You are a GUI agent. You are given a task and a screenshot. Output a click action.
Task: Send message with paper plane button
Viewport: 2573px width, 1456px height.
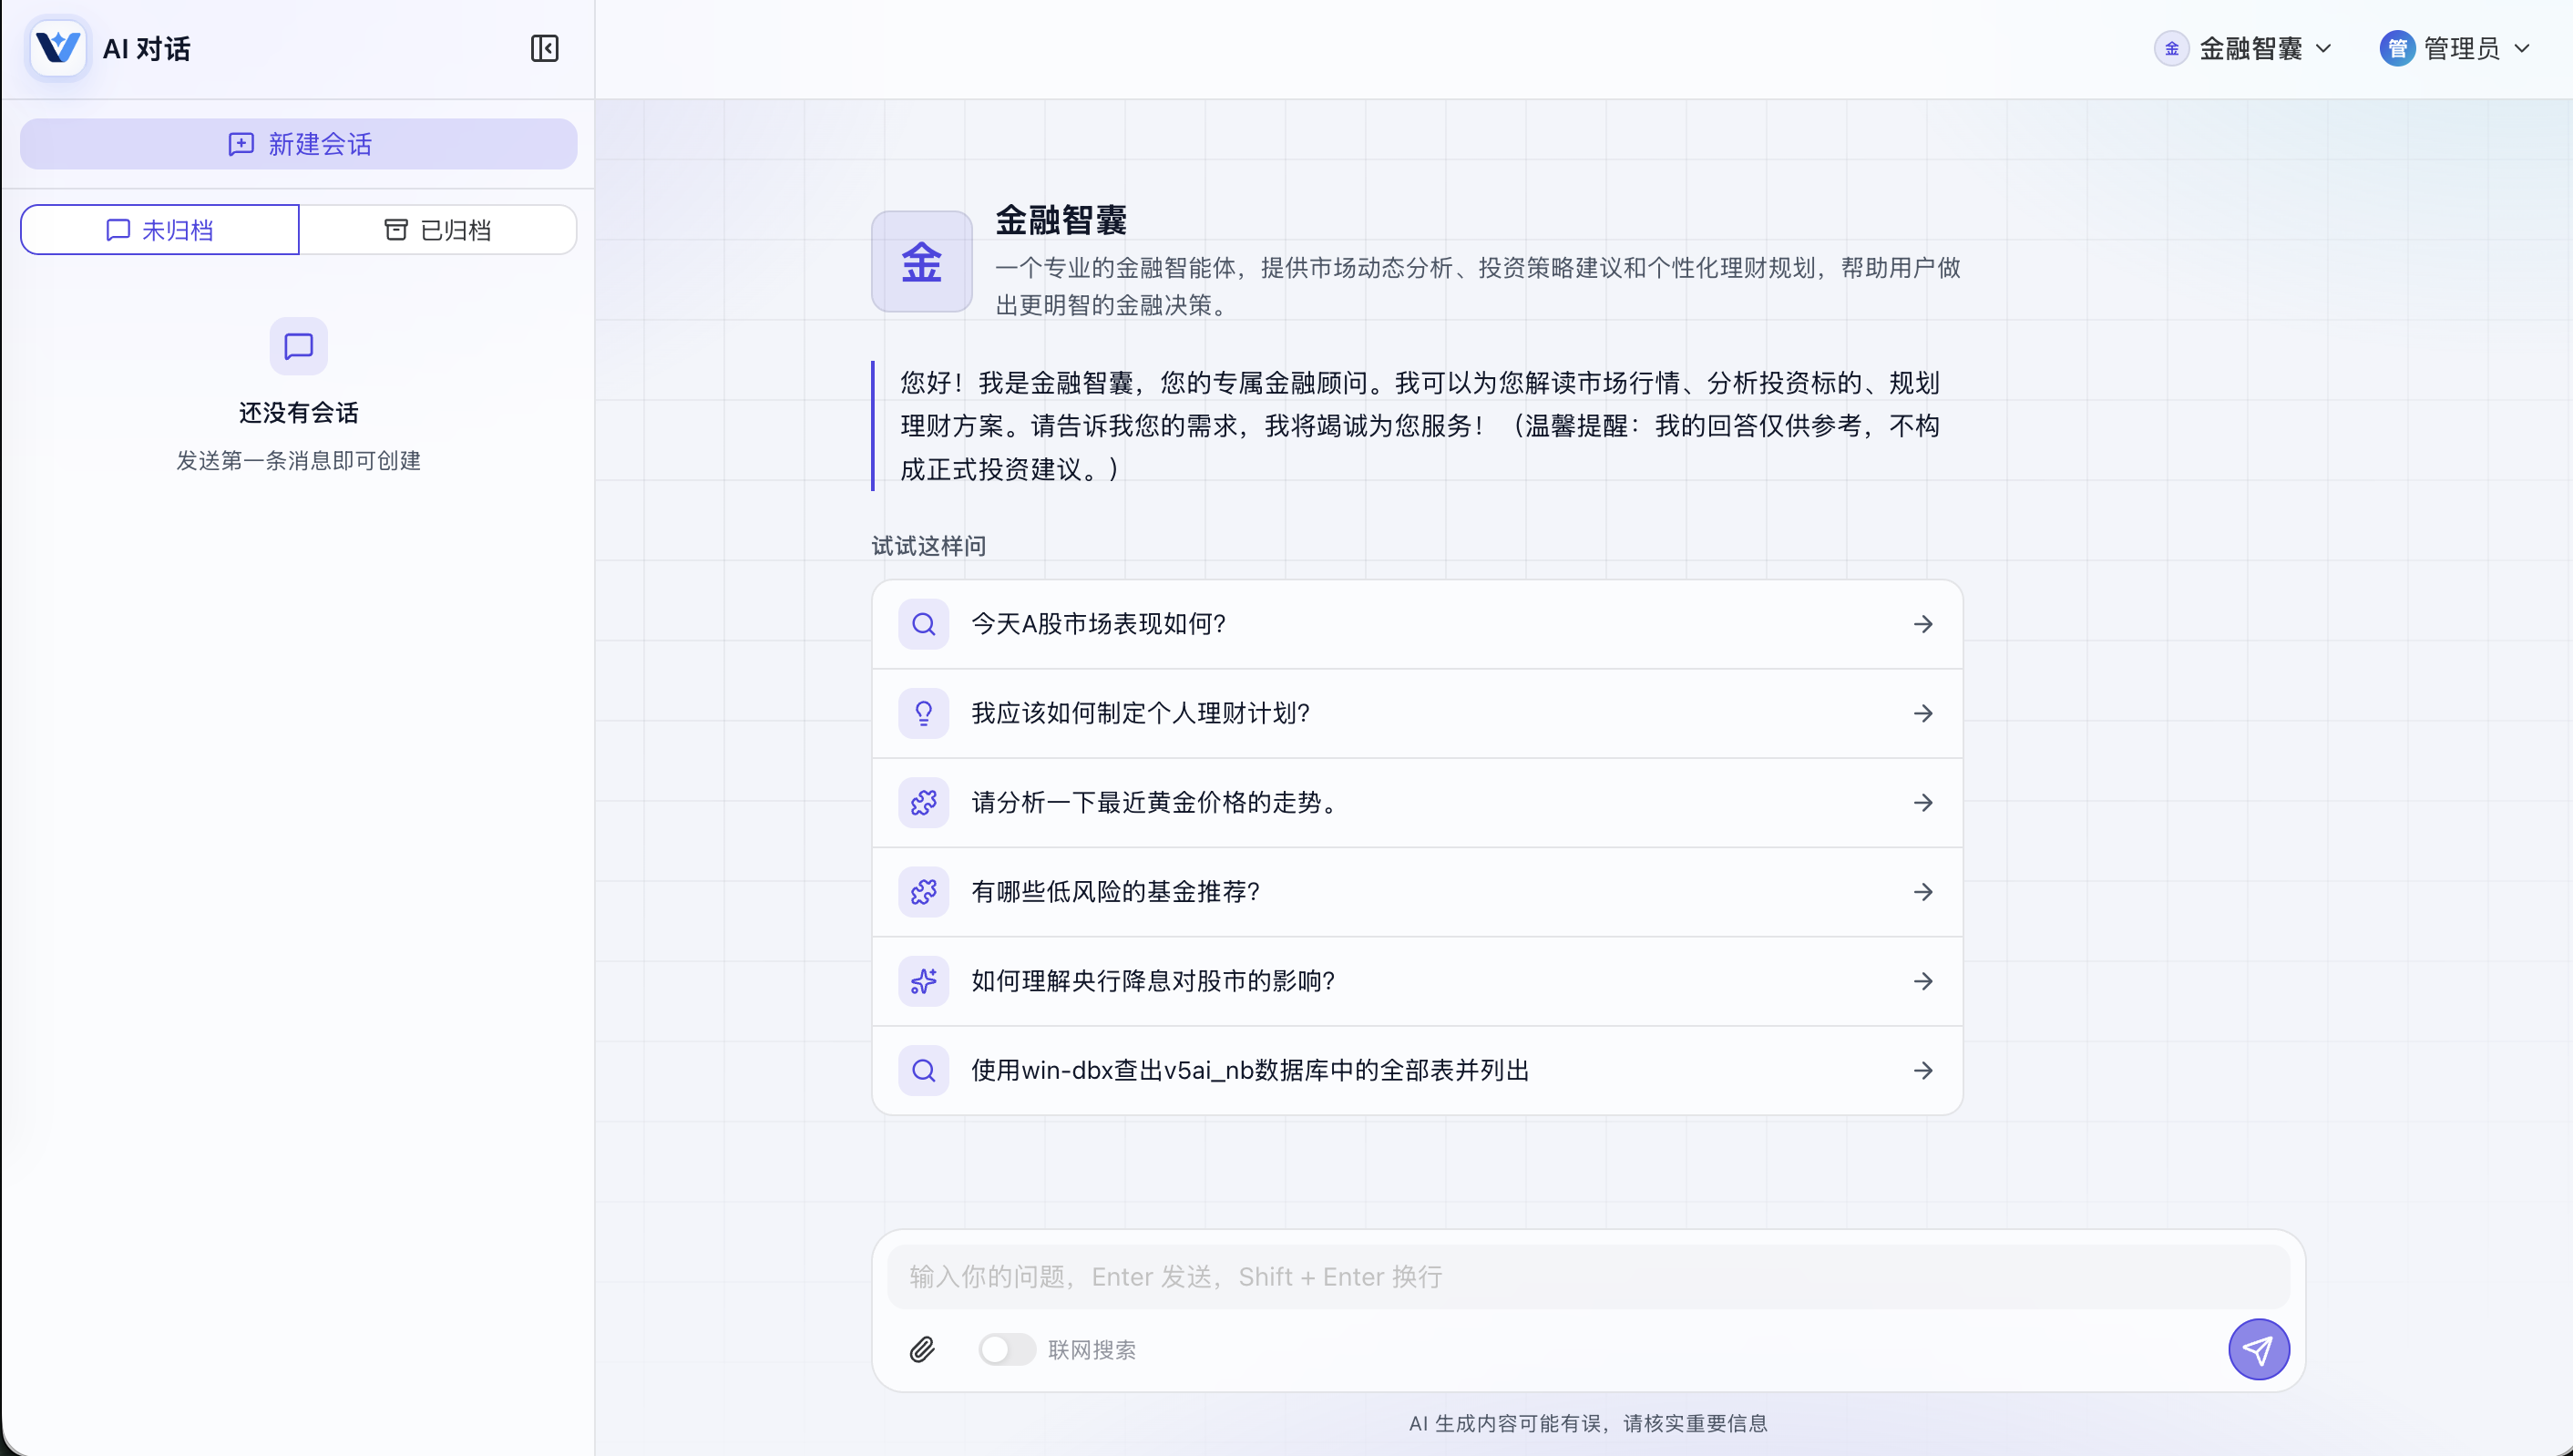pyautogui.click(x=2258, y=1350)
